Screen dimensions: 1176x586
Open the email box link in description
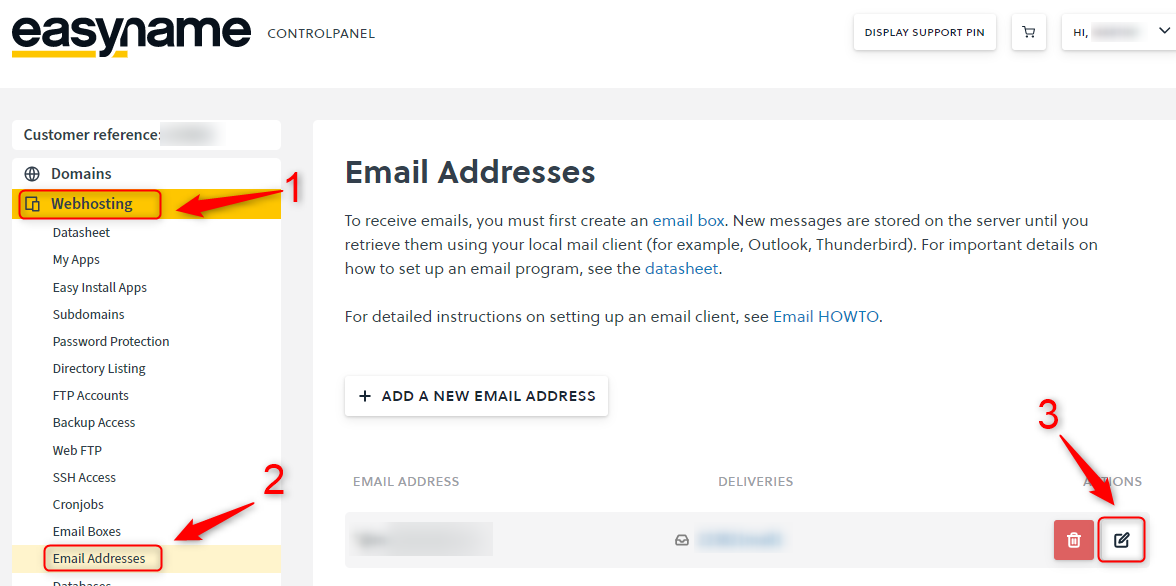[688, 221]
